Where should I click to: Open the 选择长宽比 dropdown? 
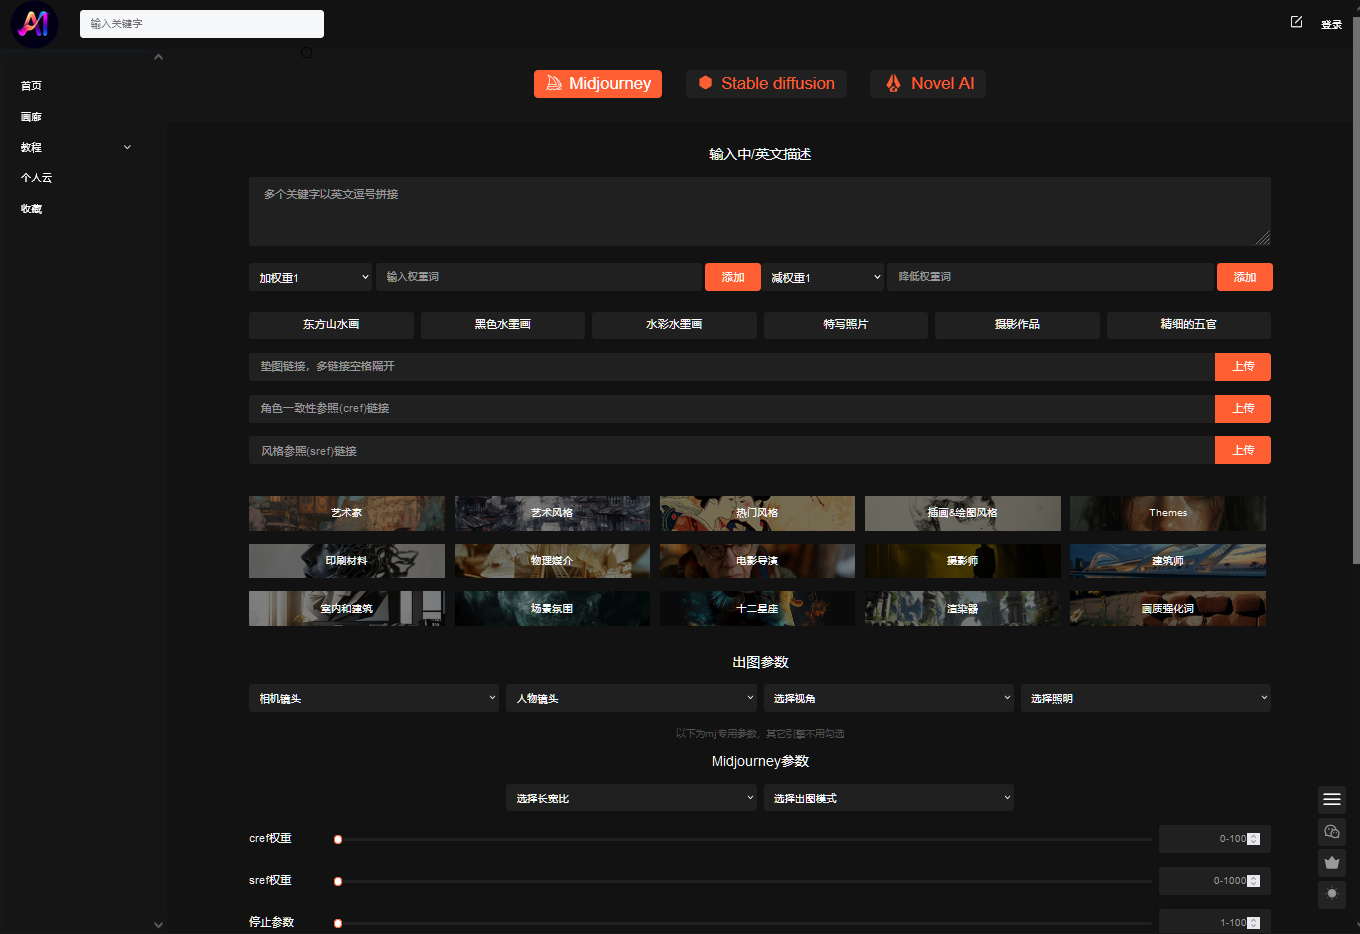(x=631, y=798)
